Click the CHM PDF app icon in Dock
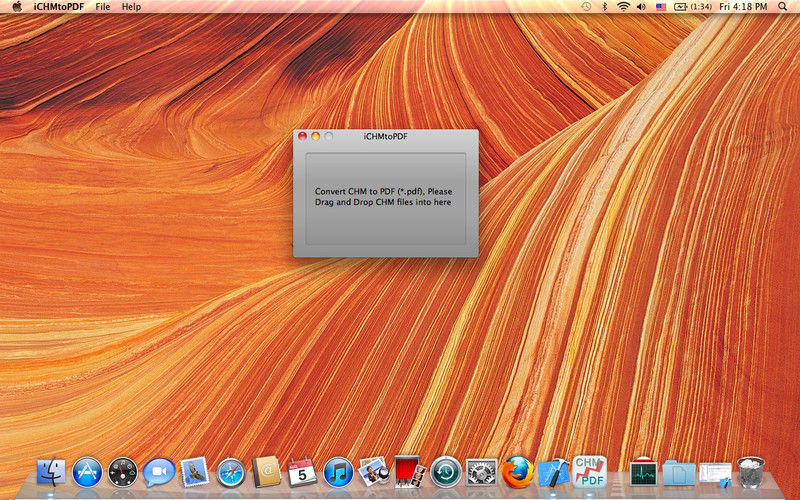800x500 pixels. coord(590,471)
